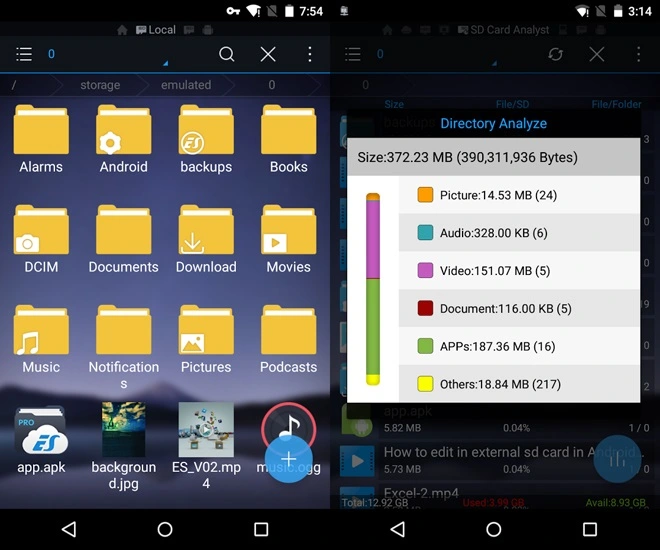Open hamburger menu in SD Card Analyst

tap(353, 54)
